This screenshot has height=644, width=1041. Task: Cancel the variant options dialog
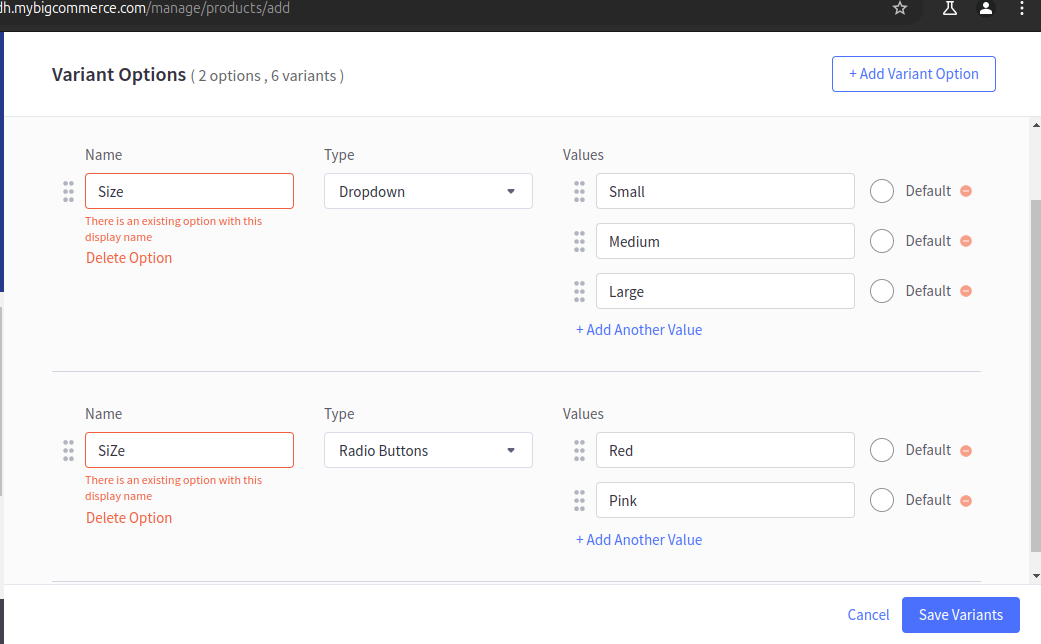coord(868,615)
